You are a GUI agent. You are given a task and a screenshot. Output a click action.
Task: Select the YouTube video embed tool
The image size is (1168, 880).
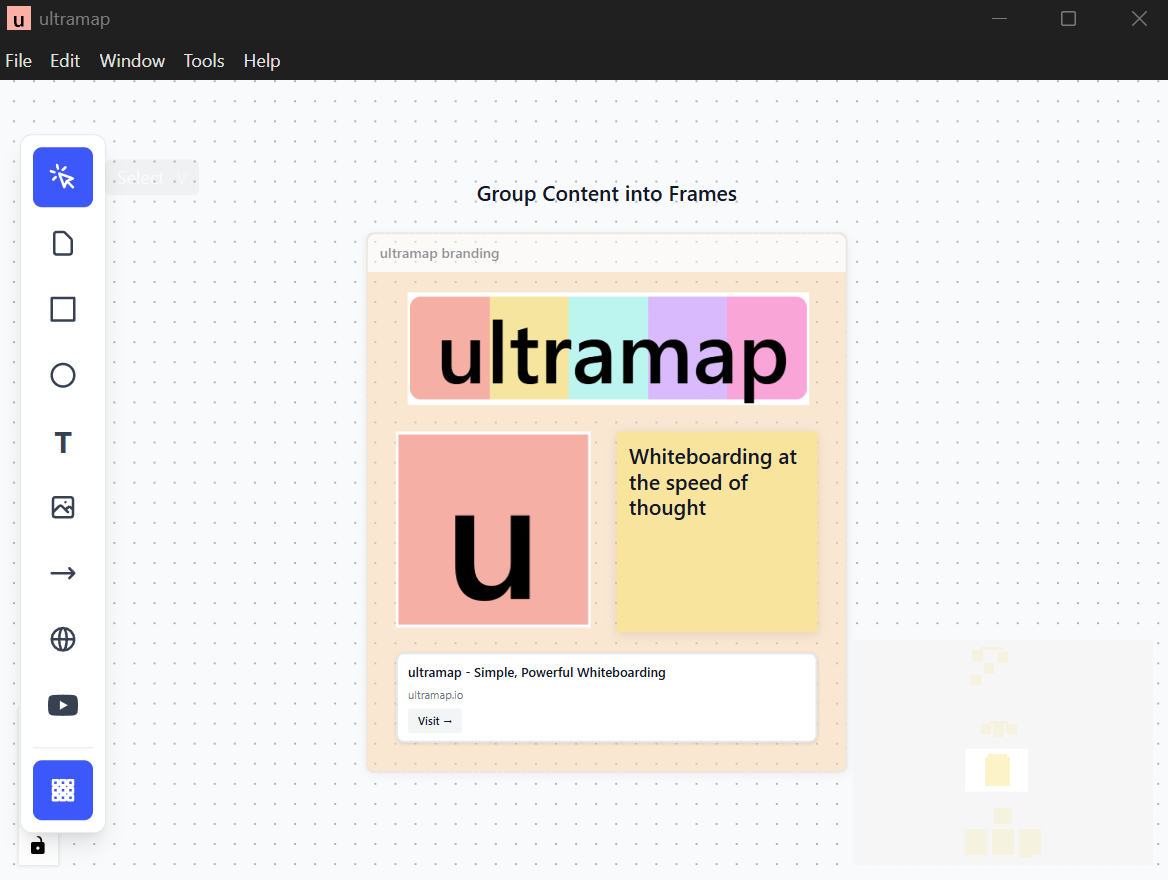pyautogui.click(x=63, y=705)
